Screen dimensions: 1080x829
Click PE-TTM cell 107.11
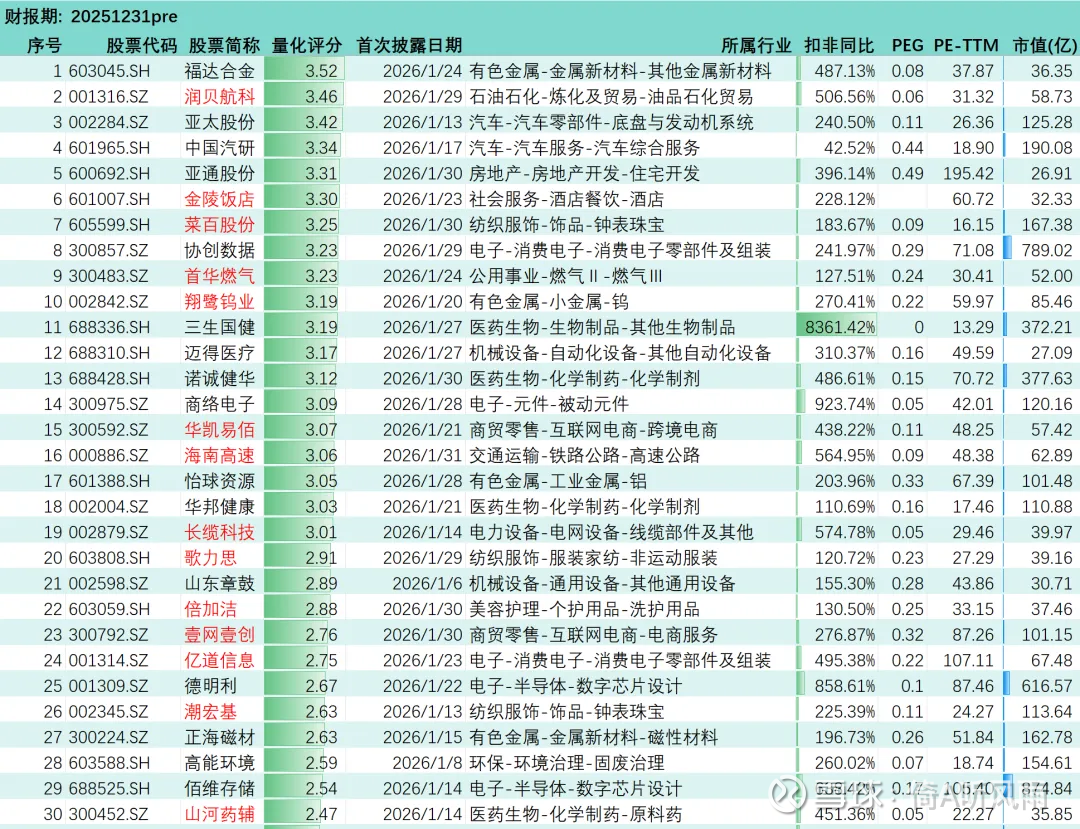point(968,660)
